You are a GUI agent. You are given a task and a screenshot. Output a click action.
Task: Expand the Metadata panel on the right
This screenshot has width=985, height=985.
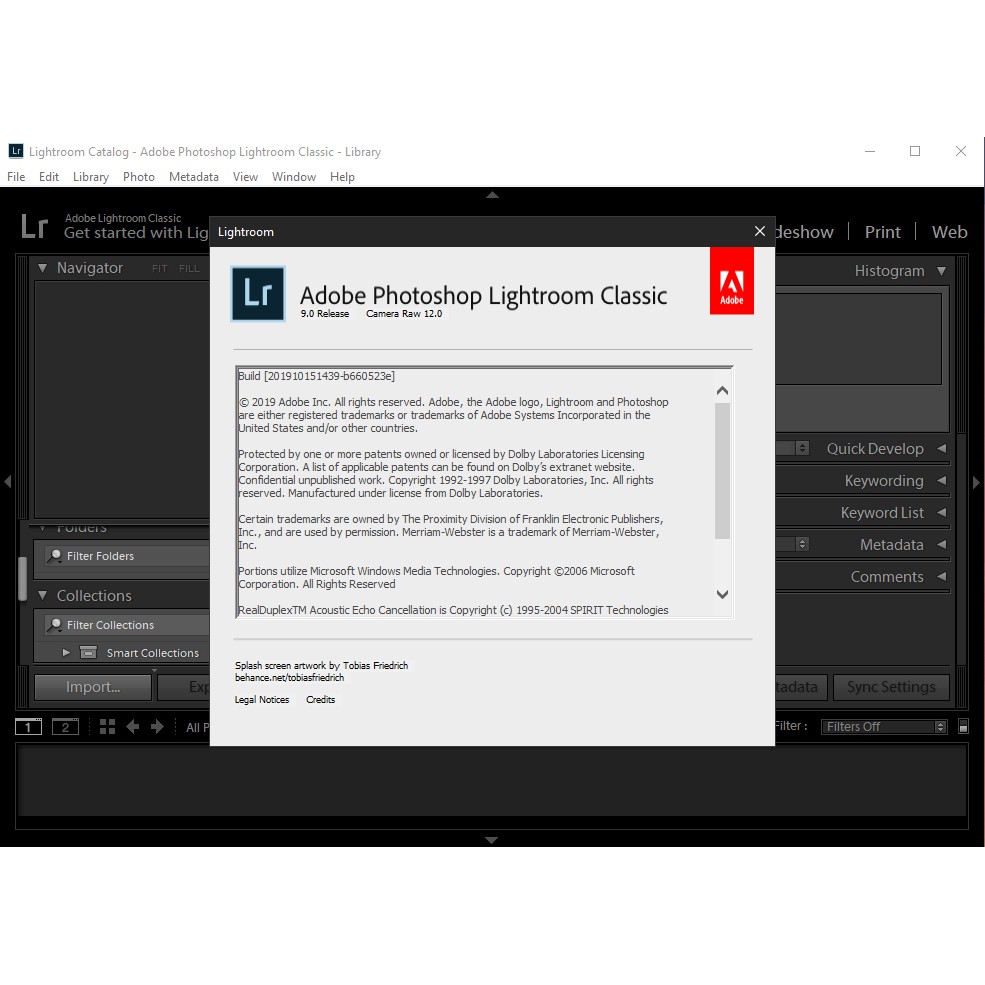click(941, 545)
